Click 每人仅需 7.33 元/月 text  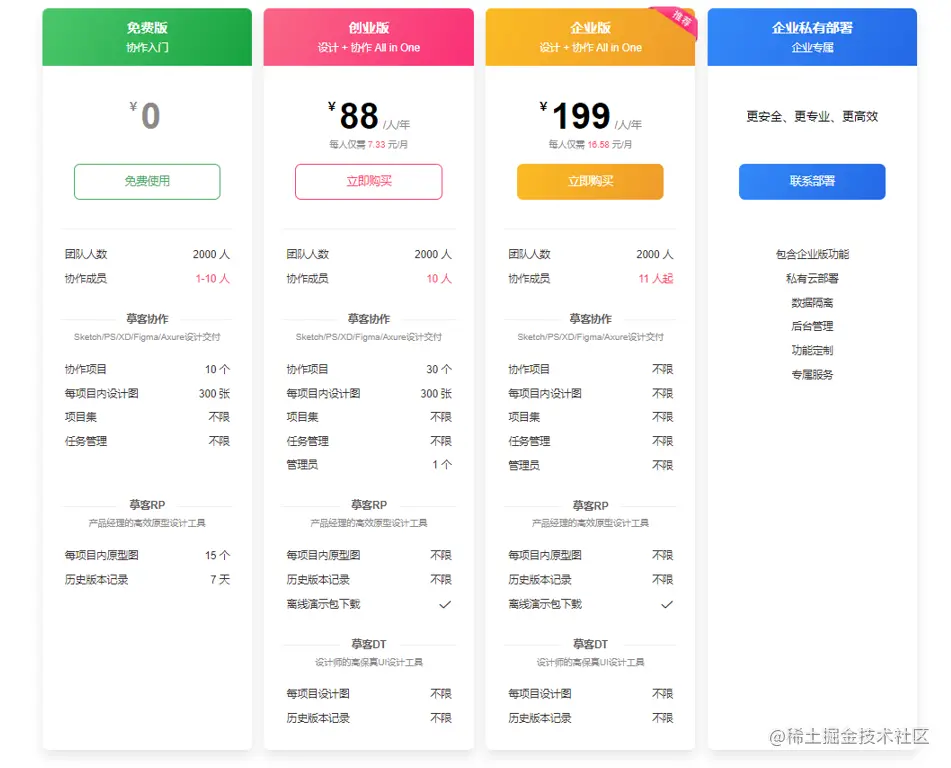[x=369, y=144]
